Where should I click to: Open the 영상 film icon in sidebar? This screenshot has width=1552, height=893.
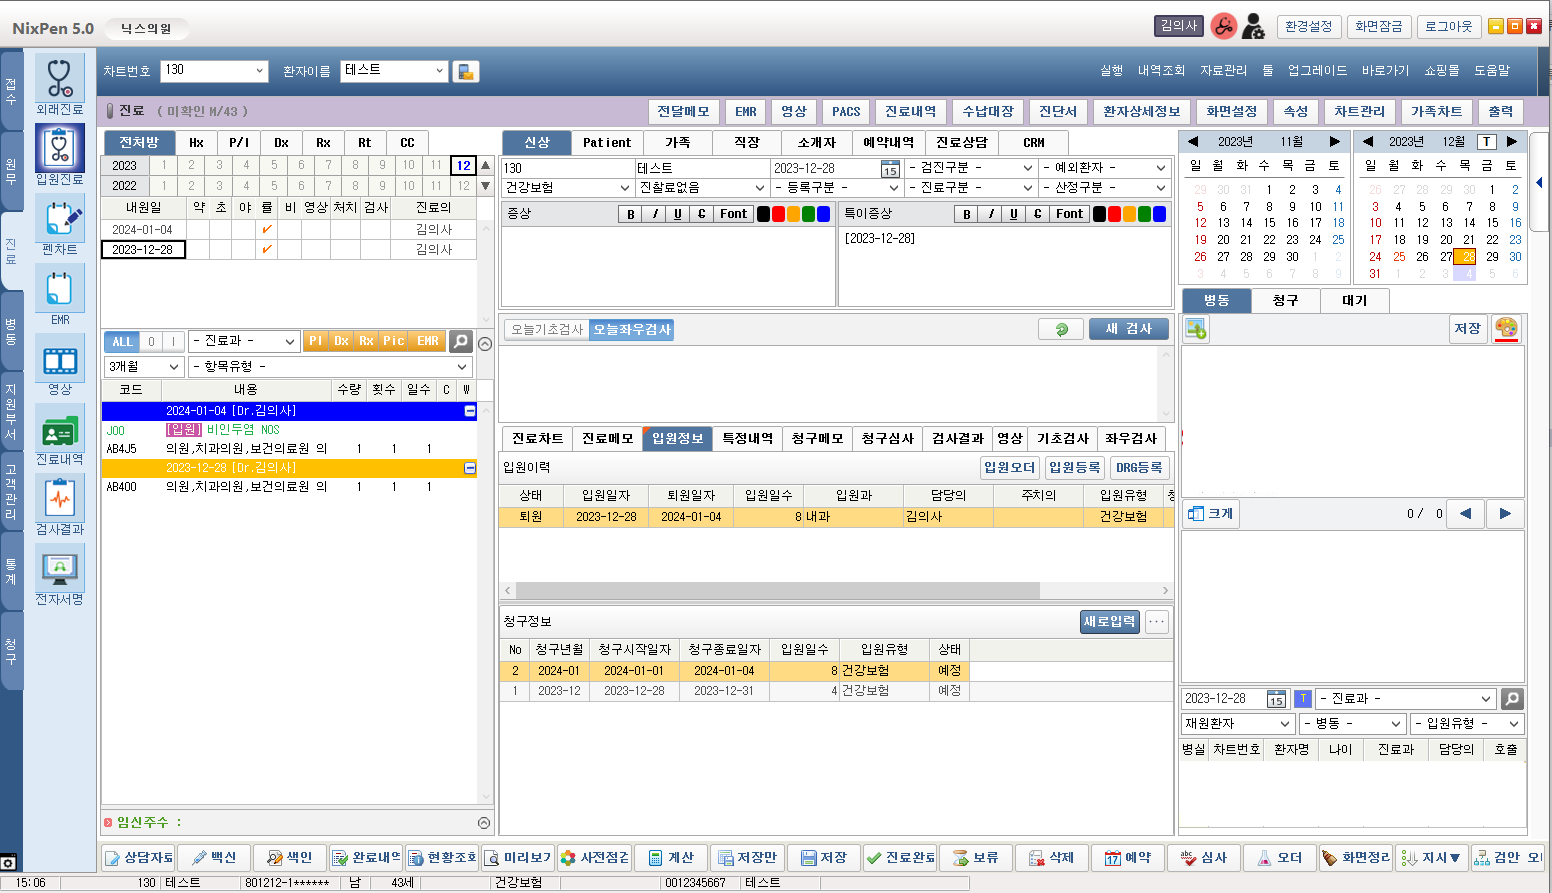[x=59, y=358]
